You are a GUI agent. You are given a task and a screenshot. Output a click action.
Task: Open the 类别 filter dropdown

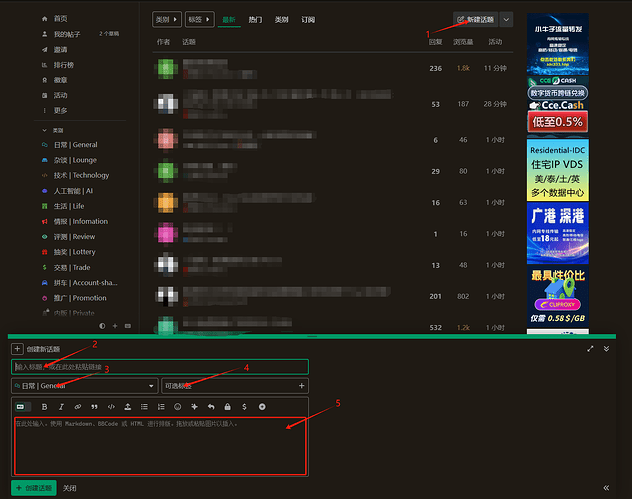[167, 19]
